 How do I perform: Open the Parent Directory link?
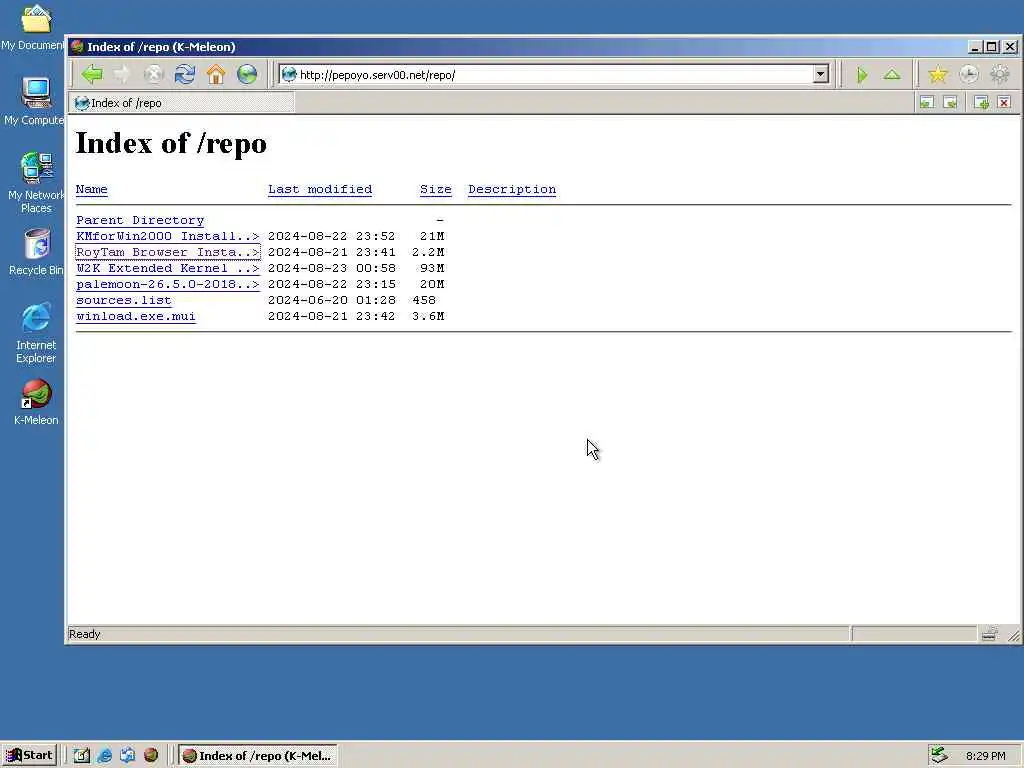coord(140,220)
